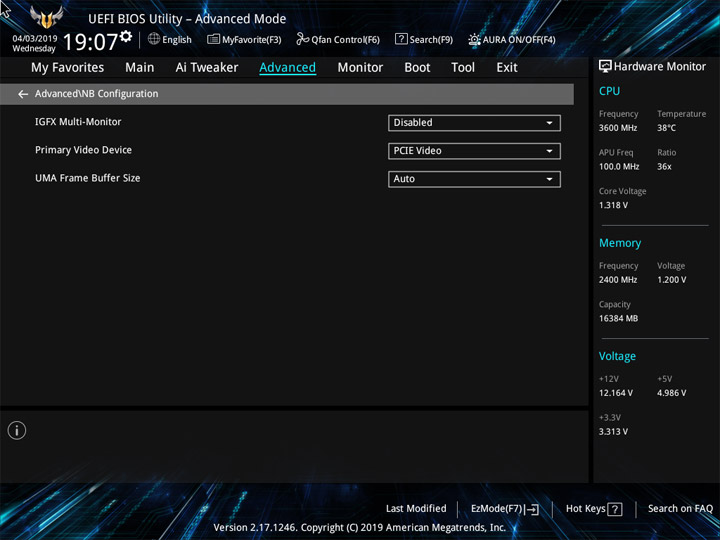The image size is (720, 540).
Task: Change language via English label
Action: tap(177, 39)
